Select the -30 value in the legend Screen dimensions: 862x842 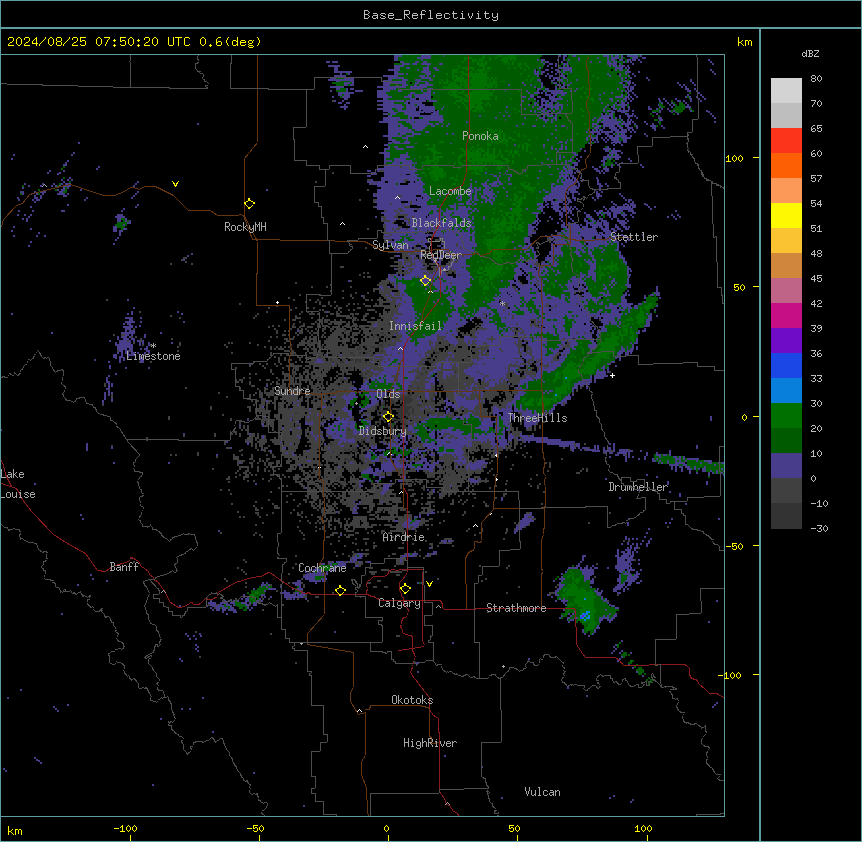(819, 529)
